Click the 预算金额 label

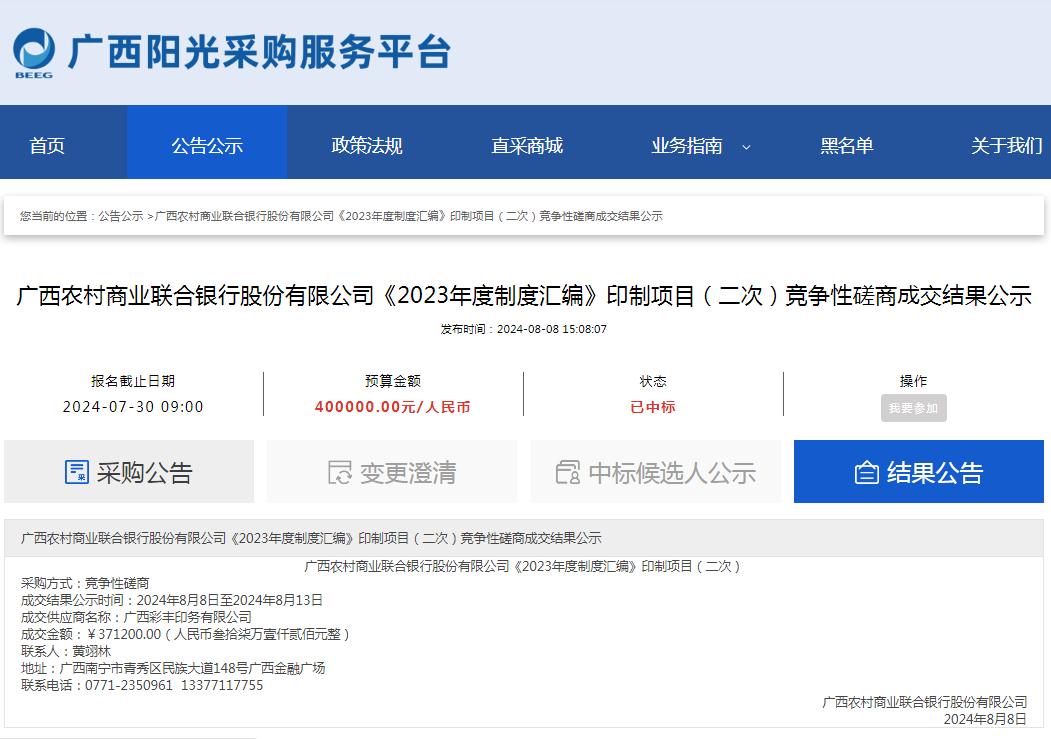pyautogui.click(x=393, y=381)
